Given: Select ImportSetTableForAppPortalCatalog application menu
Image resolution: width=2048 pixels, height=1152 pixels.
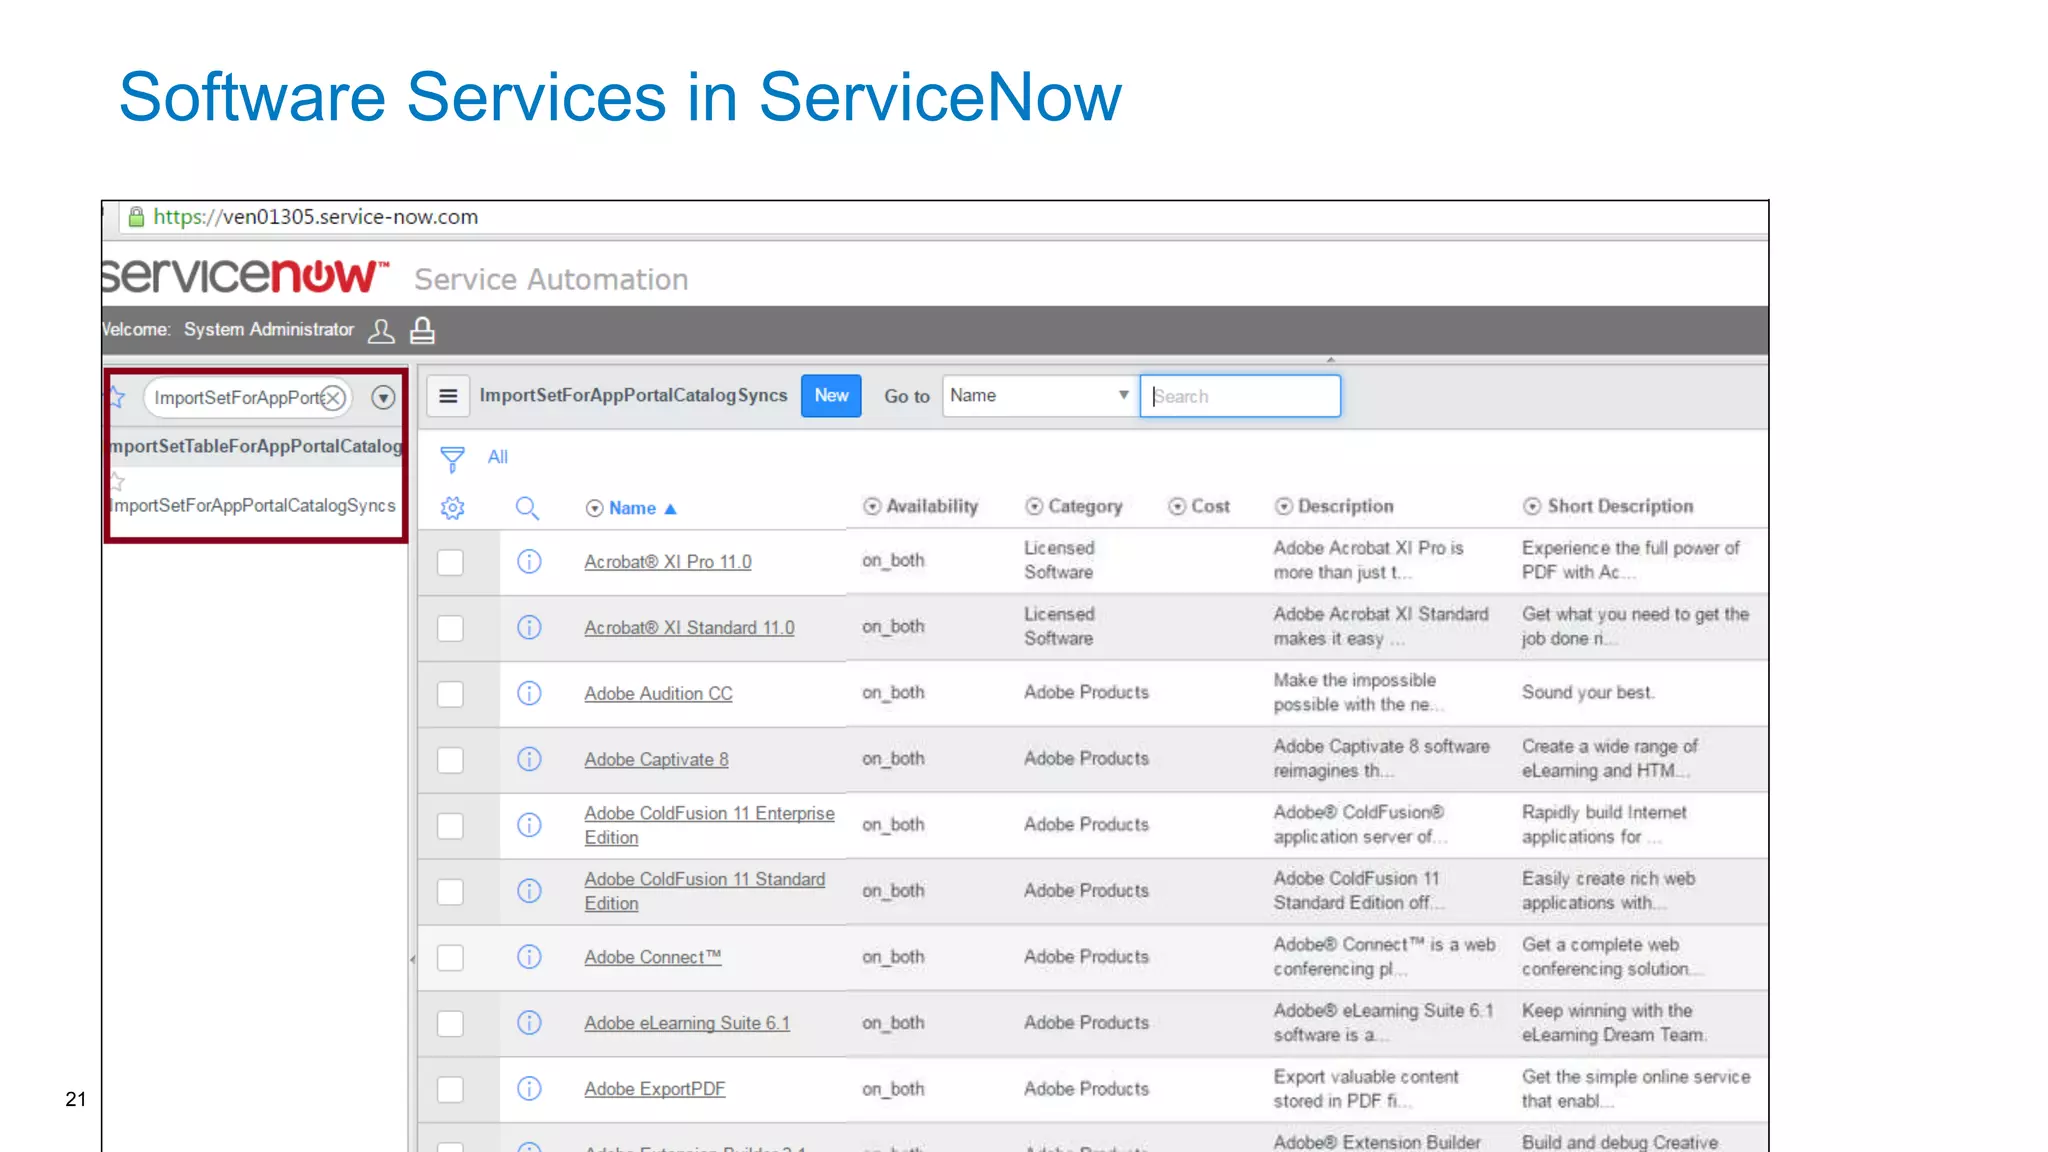Looking at the screenshot, I should click(x=256, y=446).
